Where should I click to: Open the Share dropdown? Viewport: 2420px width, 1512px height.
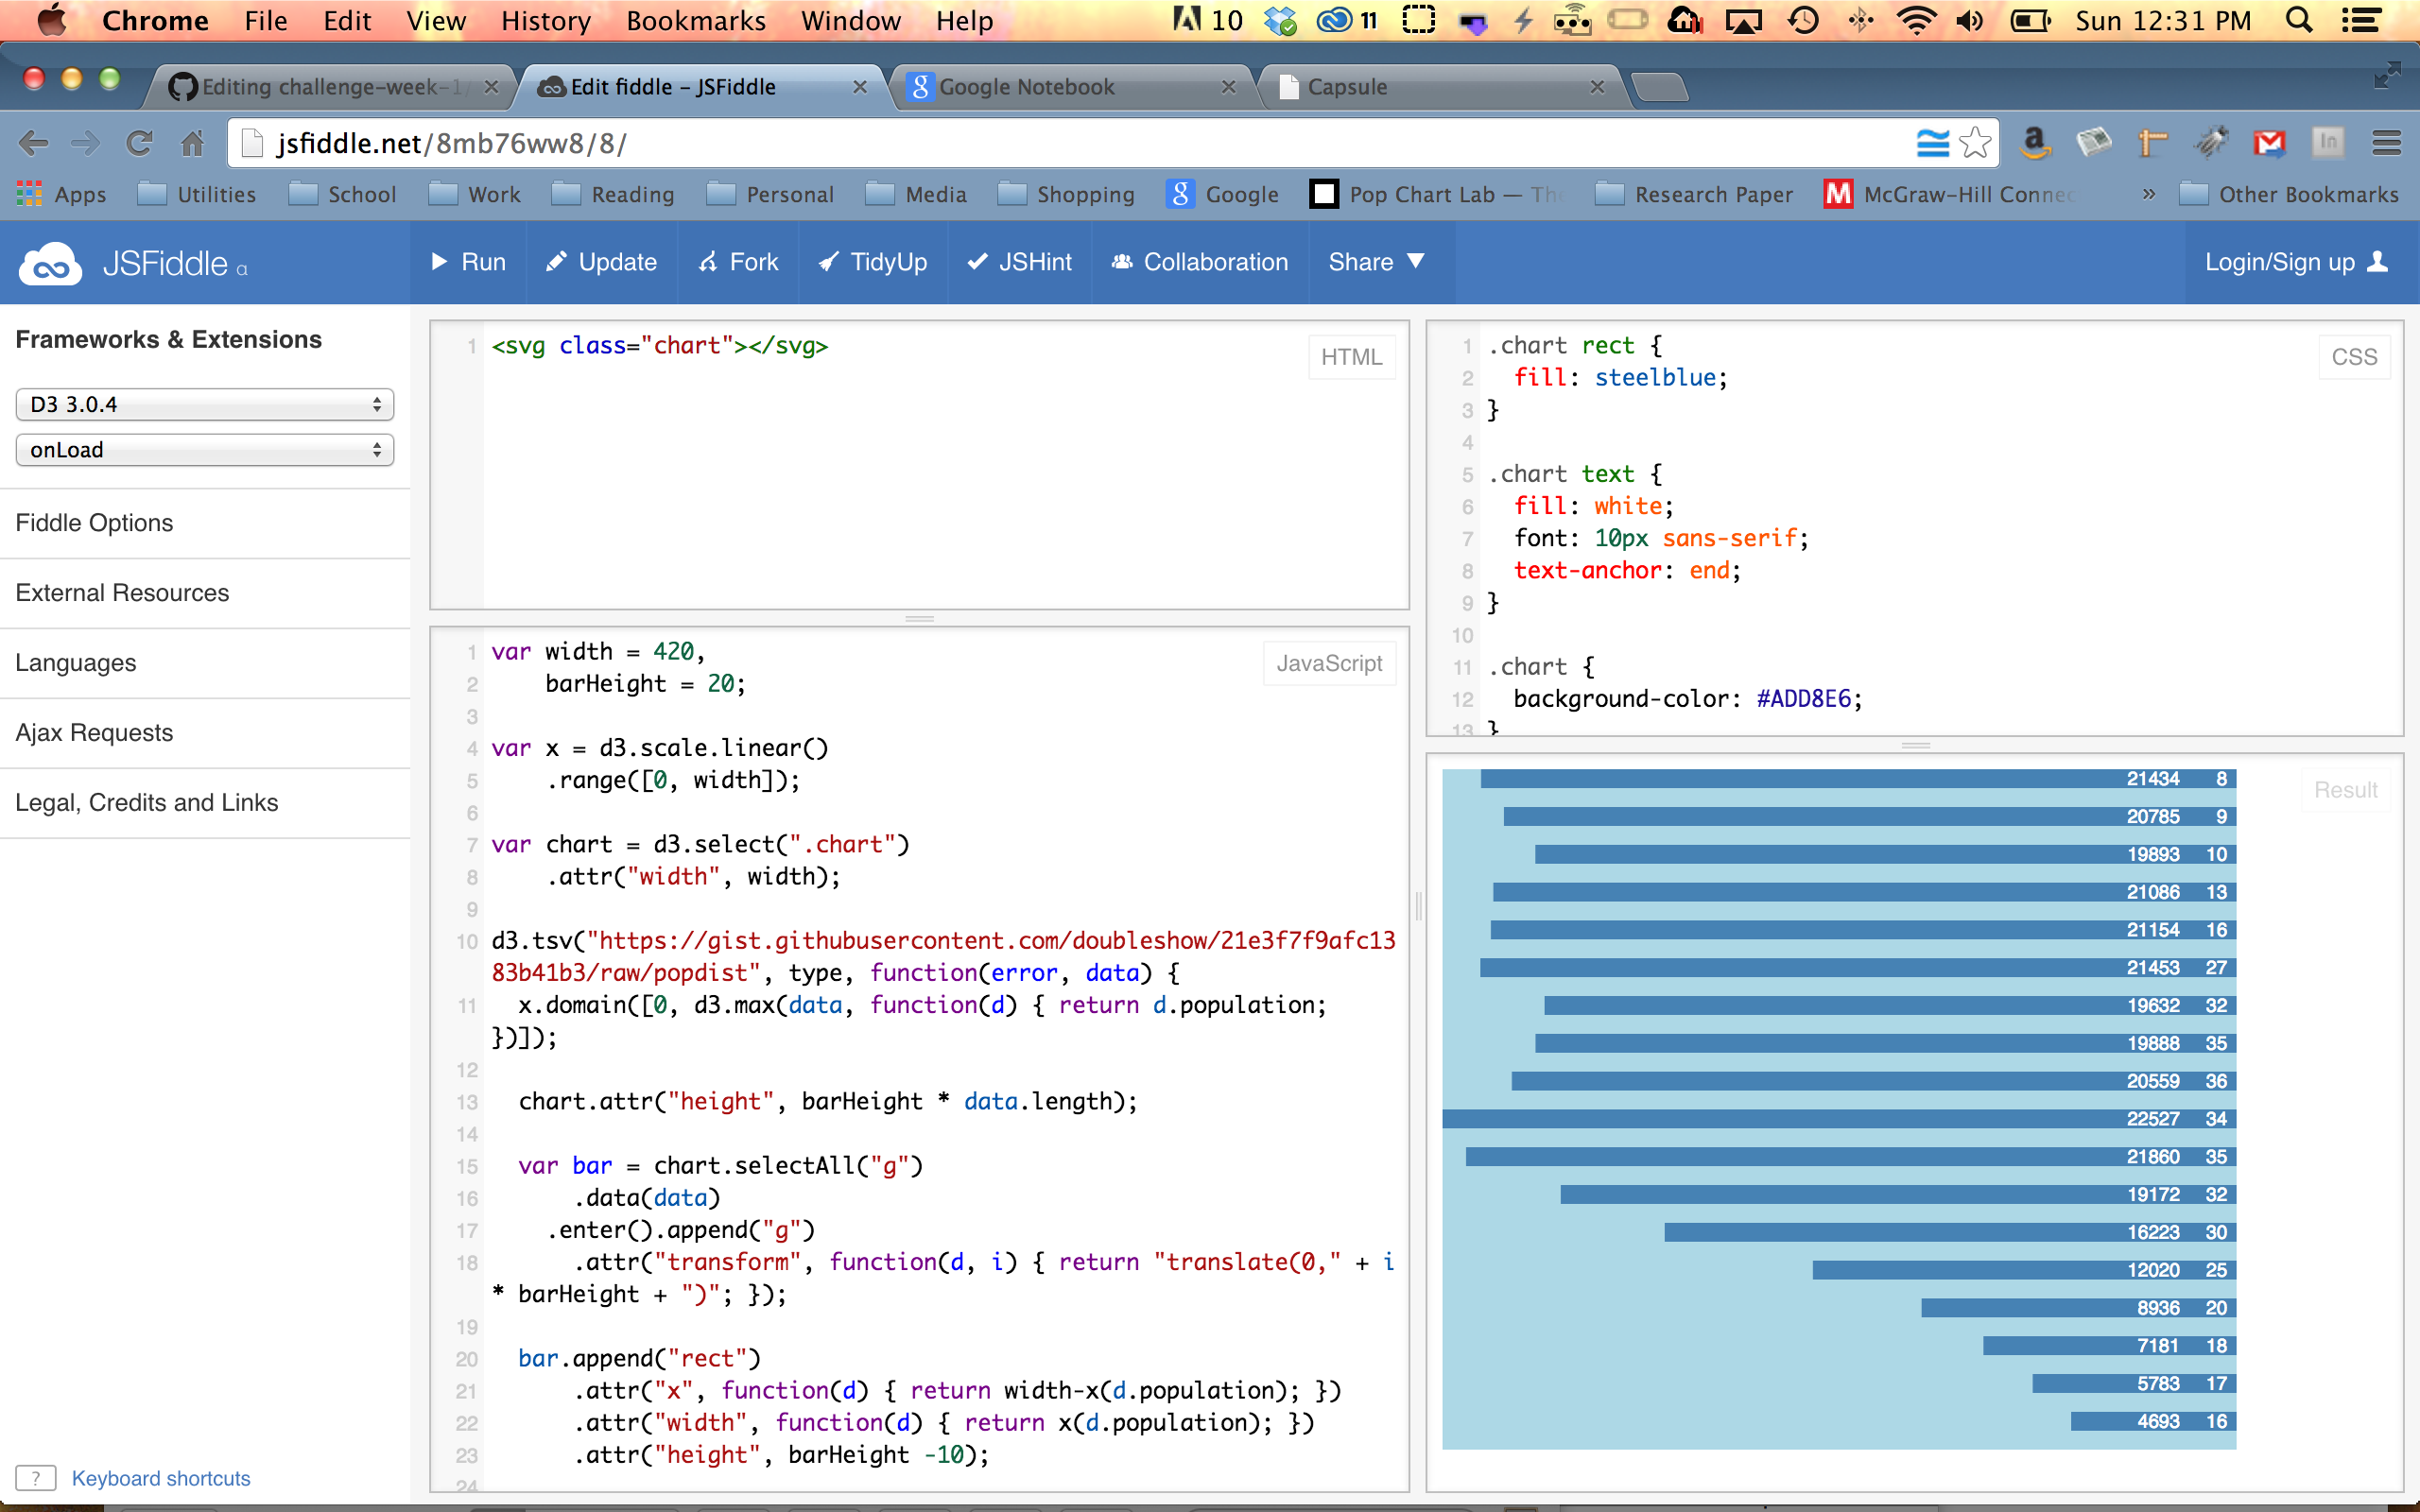click(1376, 262)
